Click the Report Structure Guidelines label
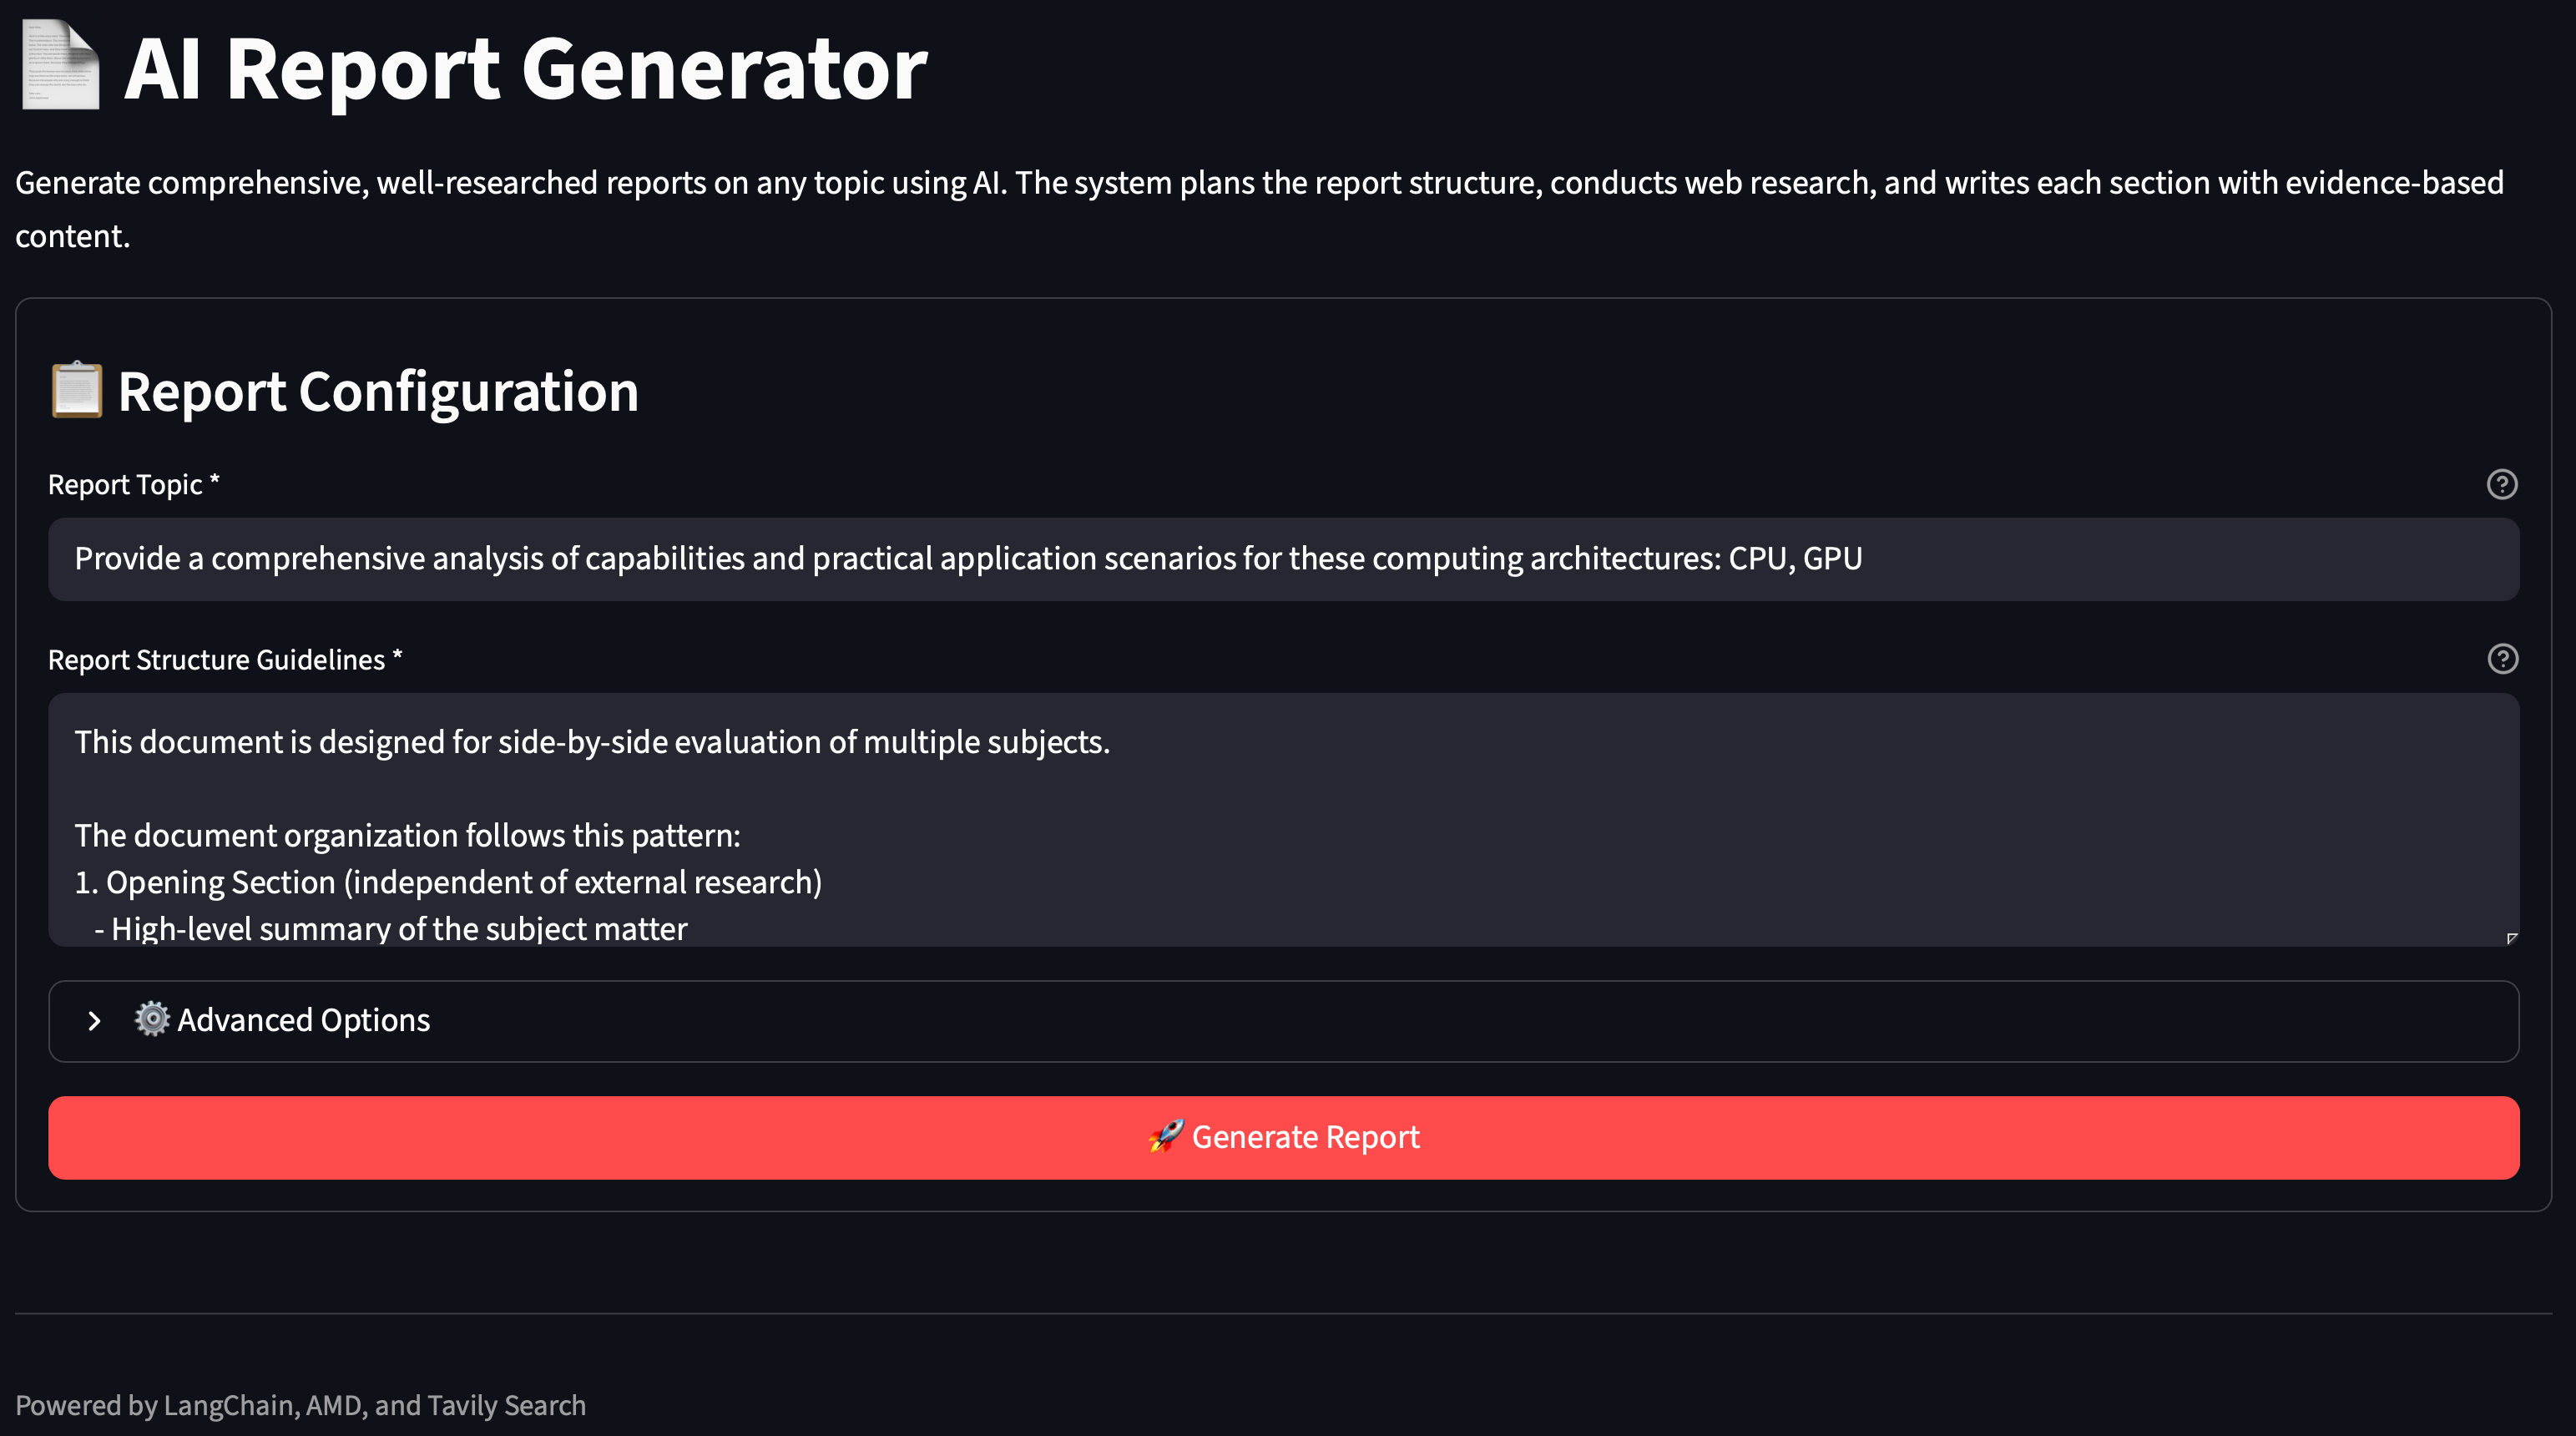 pyautogui.click(x=225, y=660)
